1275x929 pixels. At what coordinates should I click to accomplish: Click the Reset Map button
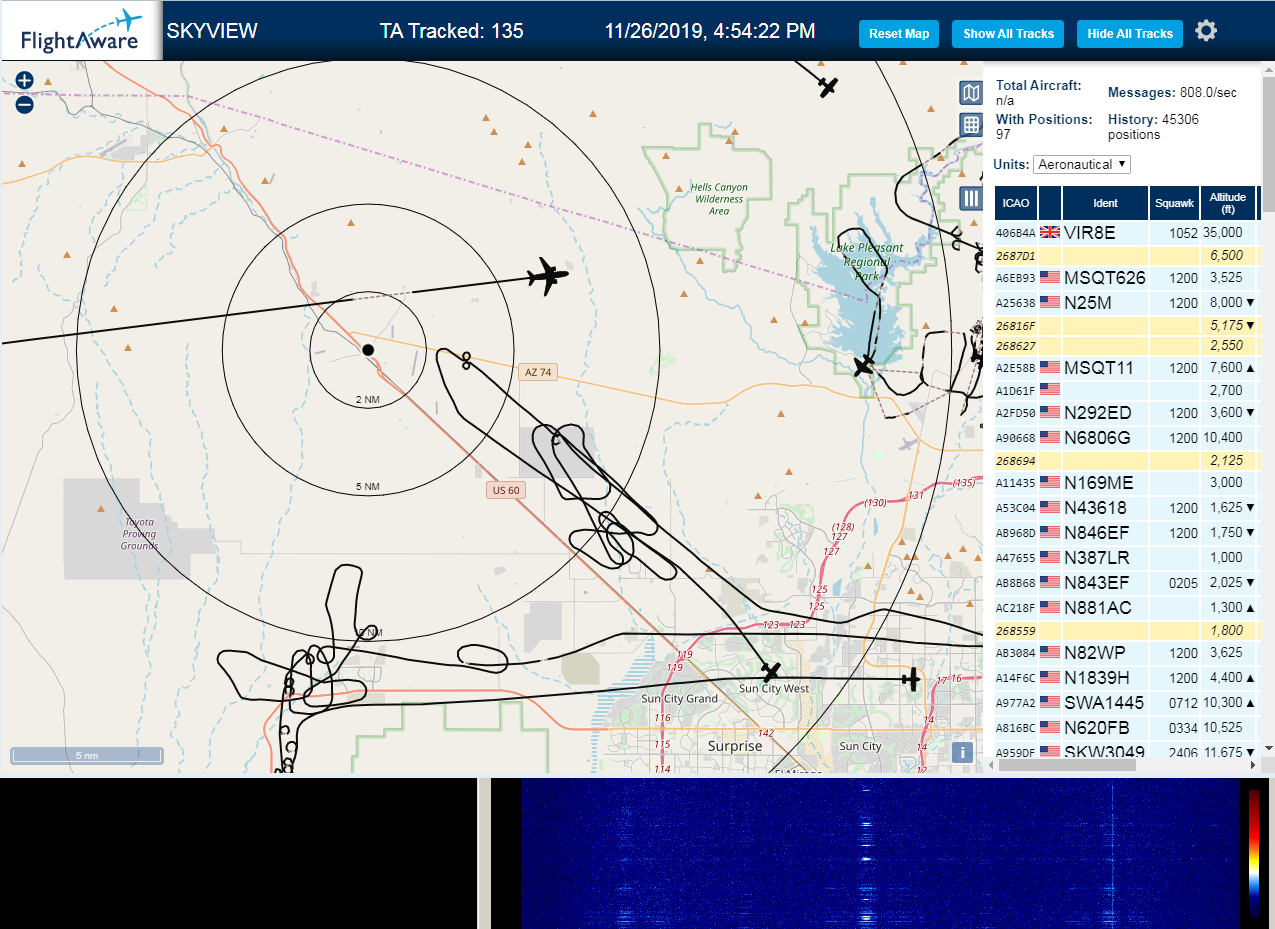[x=899, y=34]
